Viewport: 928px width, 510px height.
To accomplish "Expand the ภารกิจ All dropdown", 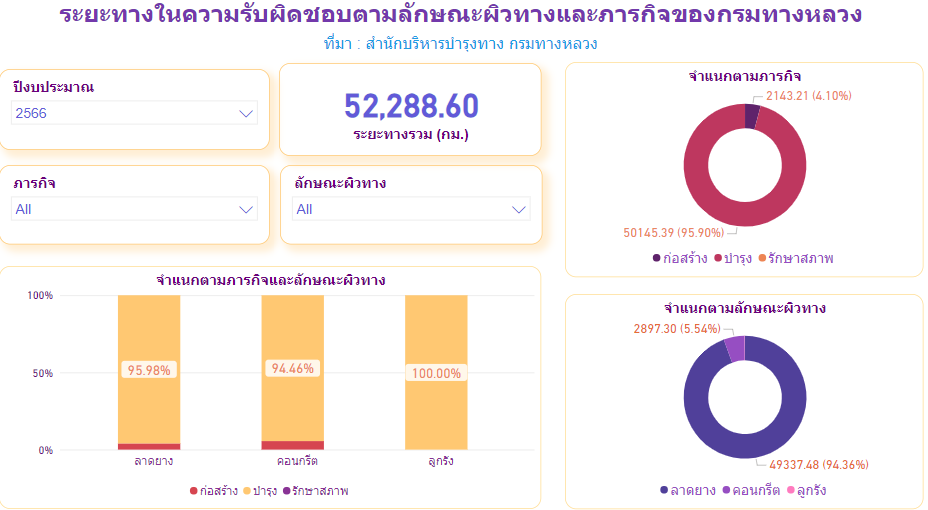I will [134, 209].
